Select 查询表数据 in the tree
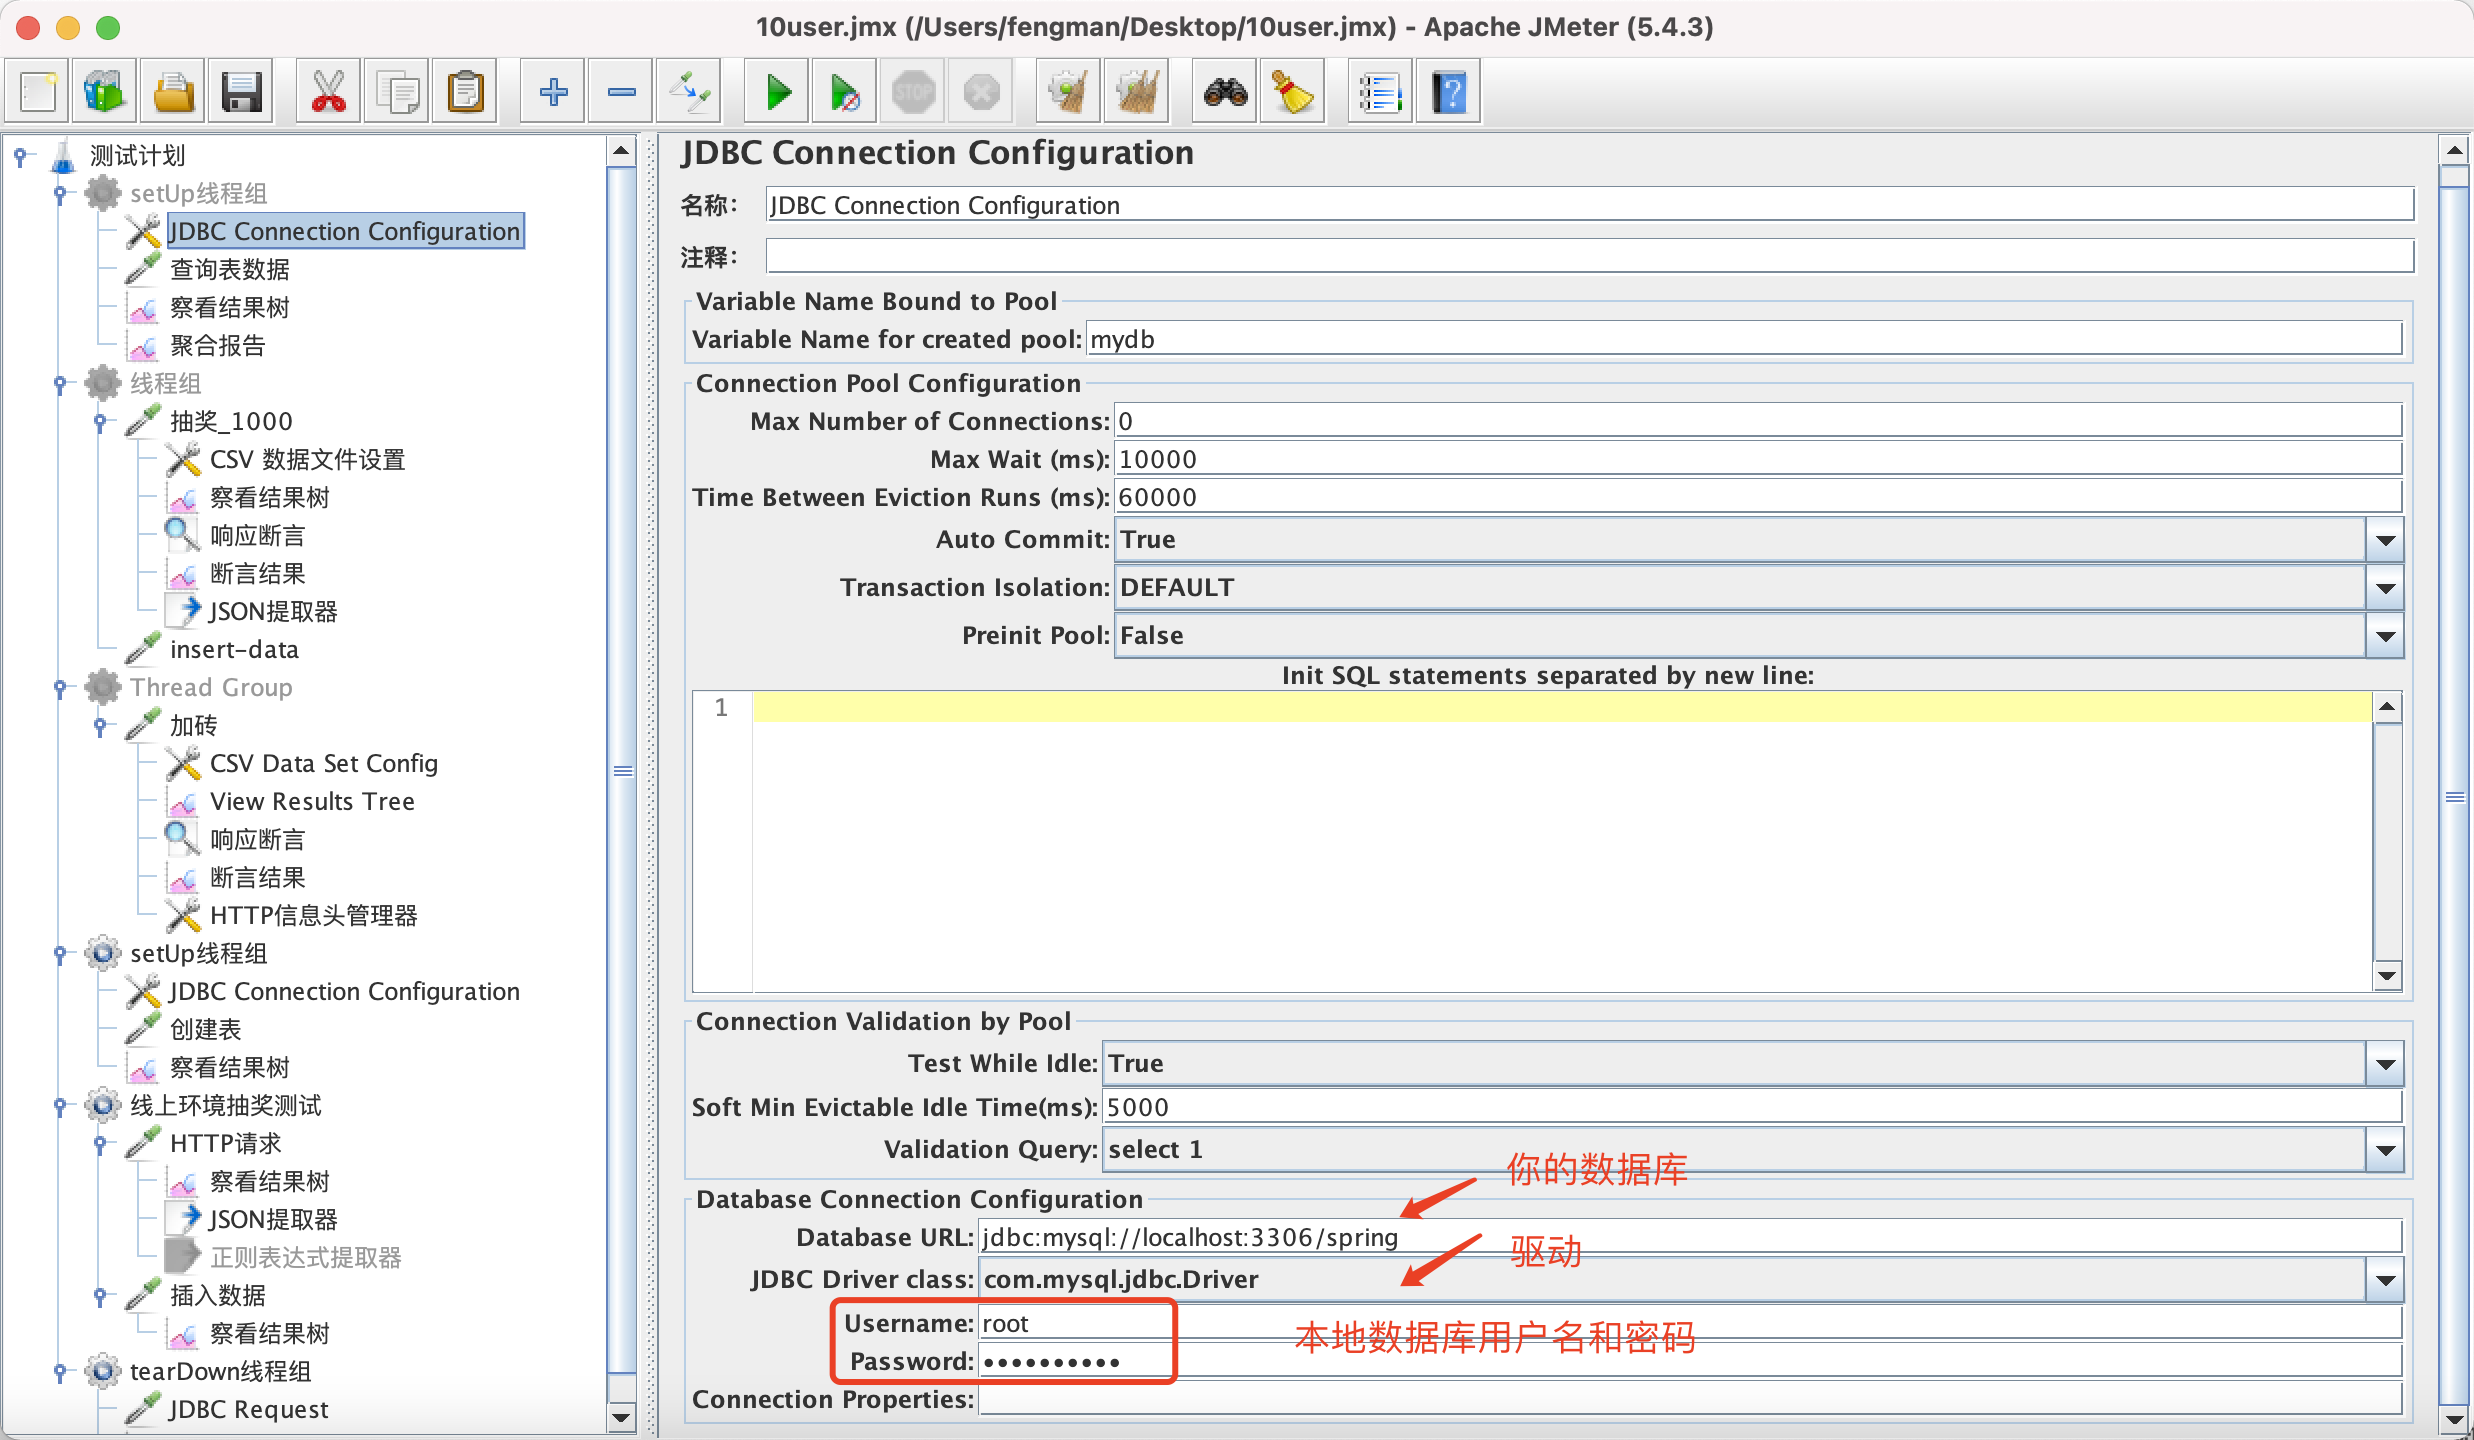This screenshot has height=1440, width=2474. tap(230, 270)
